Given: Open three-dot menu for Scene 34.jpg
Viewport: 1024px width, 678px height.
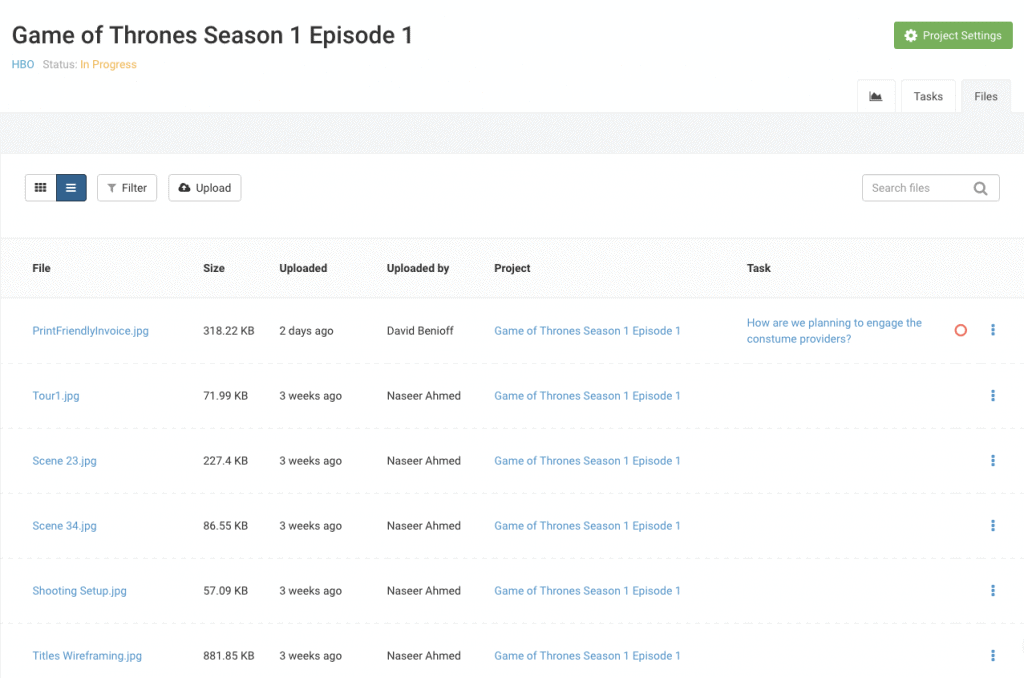Looking at the screenshot, I should (x=993, y=526).
